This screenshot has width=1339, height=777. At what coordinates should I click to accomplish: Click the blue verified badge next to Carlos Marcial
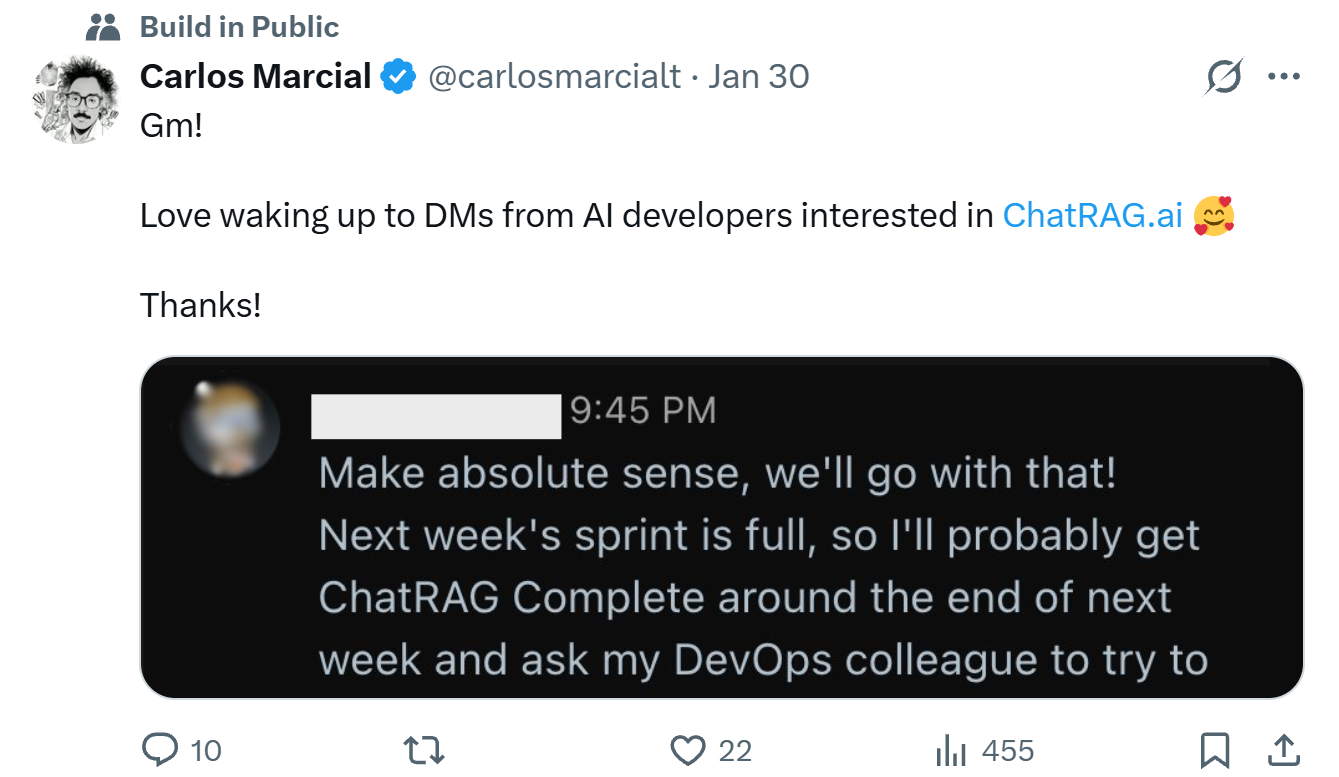(x=399, y=74)
